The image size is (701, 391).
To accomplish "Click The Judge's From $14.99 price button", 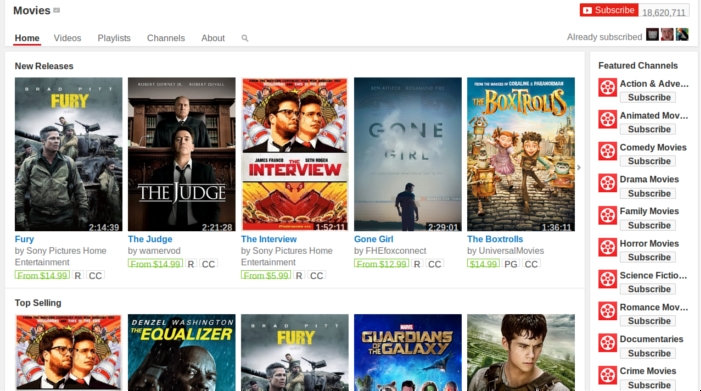I will point(155,264).
